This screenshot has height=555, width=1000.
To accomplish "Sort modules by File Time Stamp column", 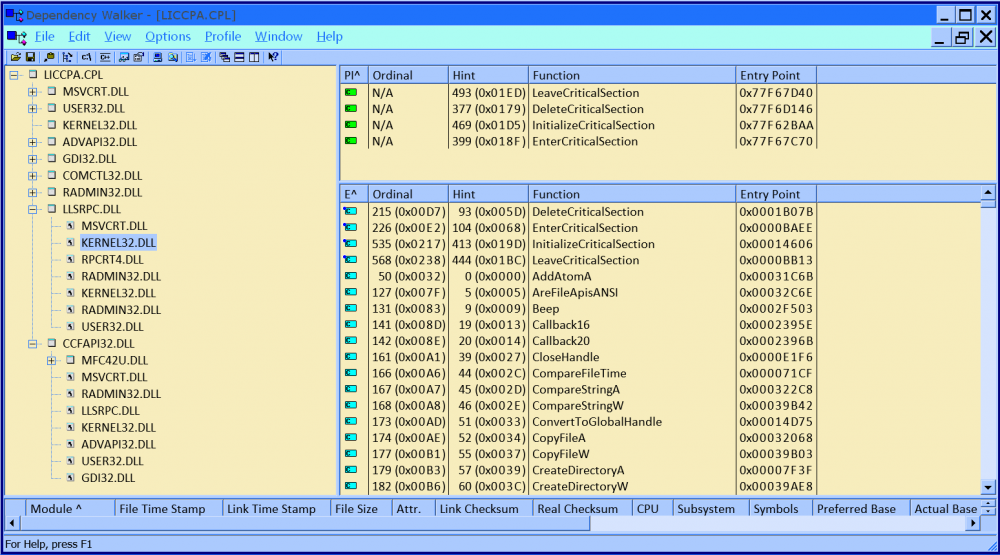I will click(162, 509).
